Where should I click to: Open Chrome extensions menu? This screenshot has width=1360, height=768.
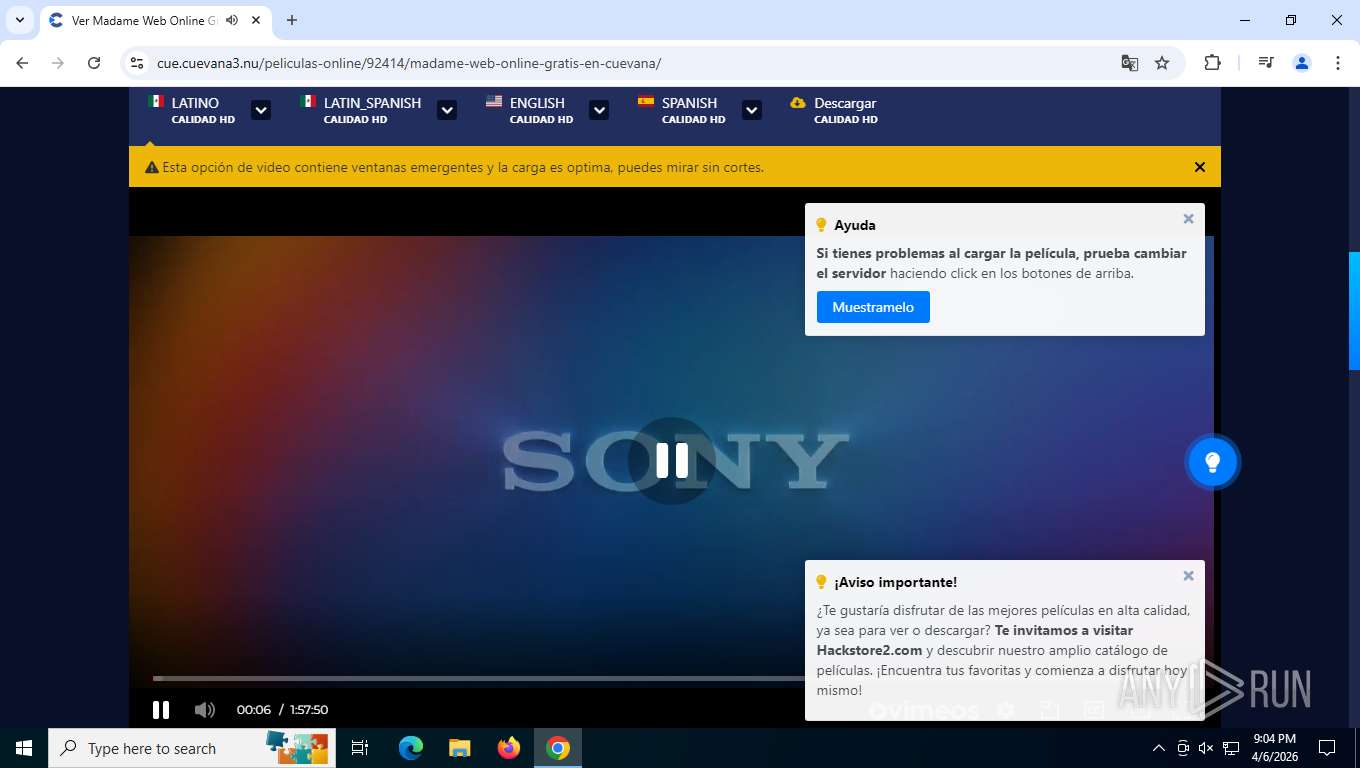pos(1212,63)
